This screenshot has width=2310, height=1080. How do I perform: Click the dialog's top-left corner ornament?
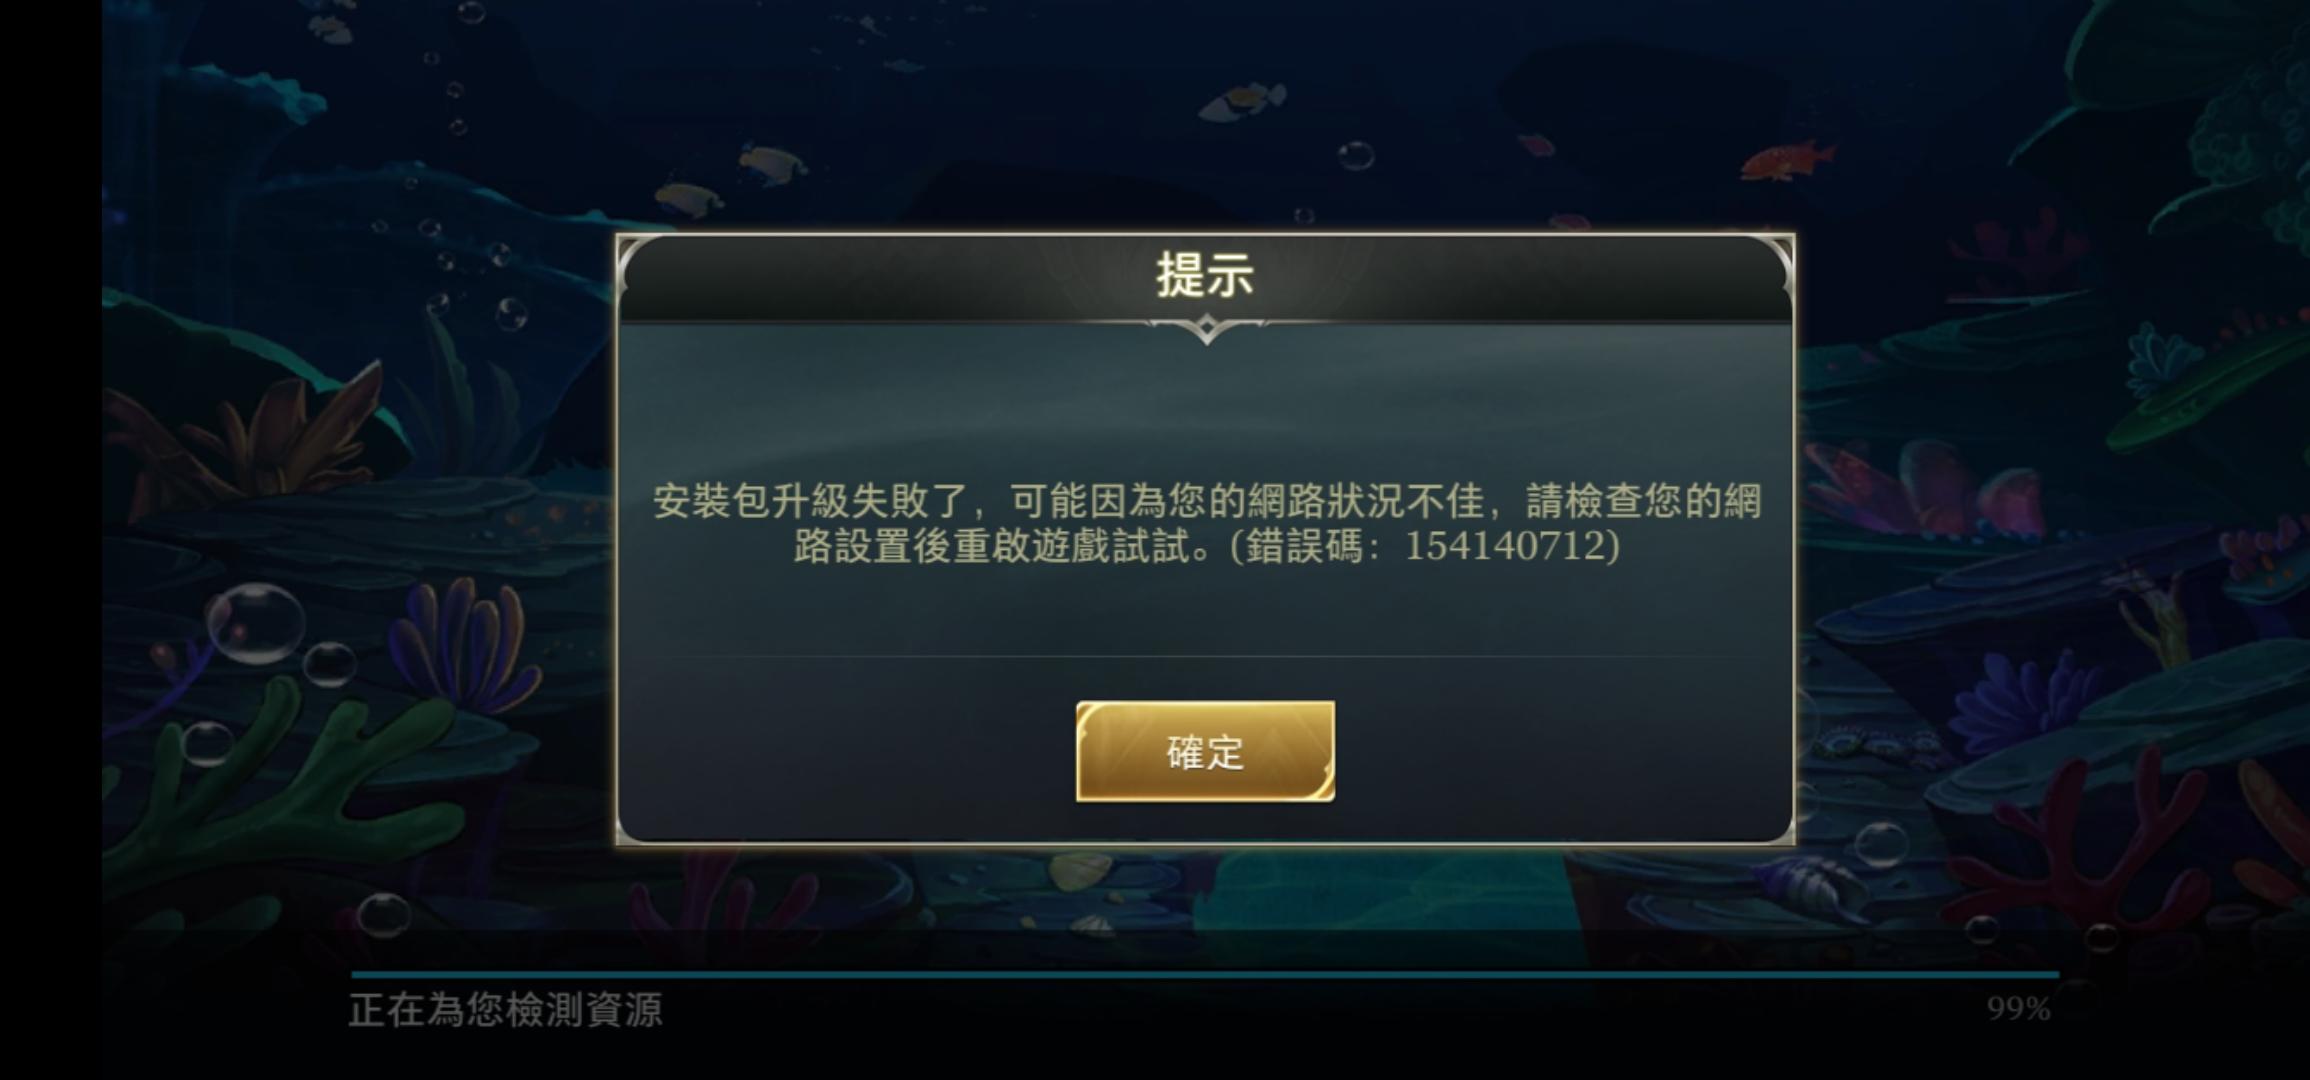(x=640, y=262)
